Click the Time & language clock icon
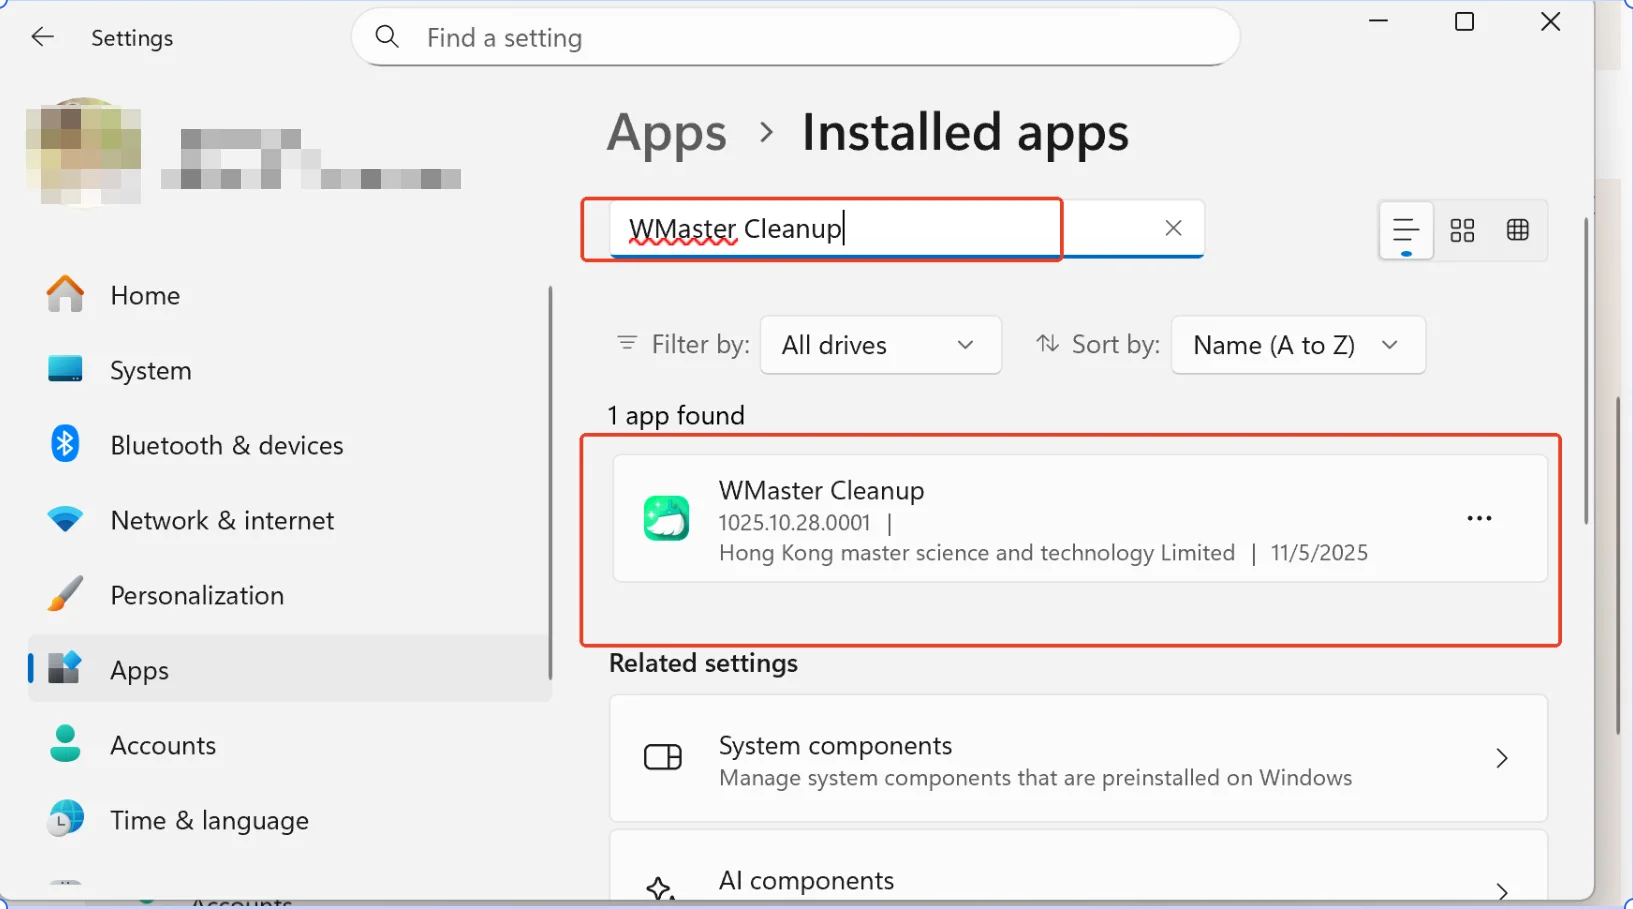This screenshot has height=909, width=1633. coord(64,819)
